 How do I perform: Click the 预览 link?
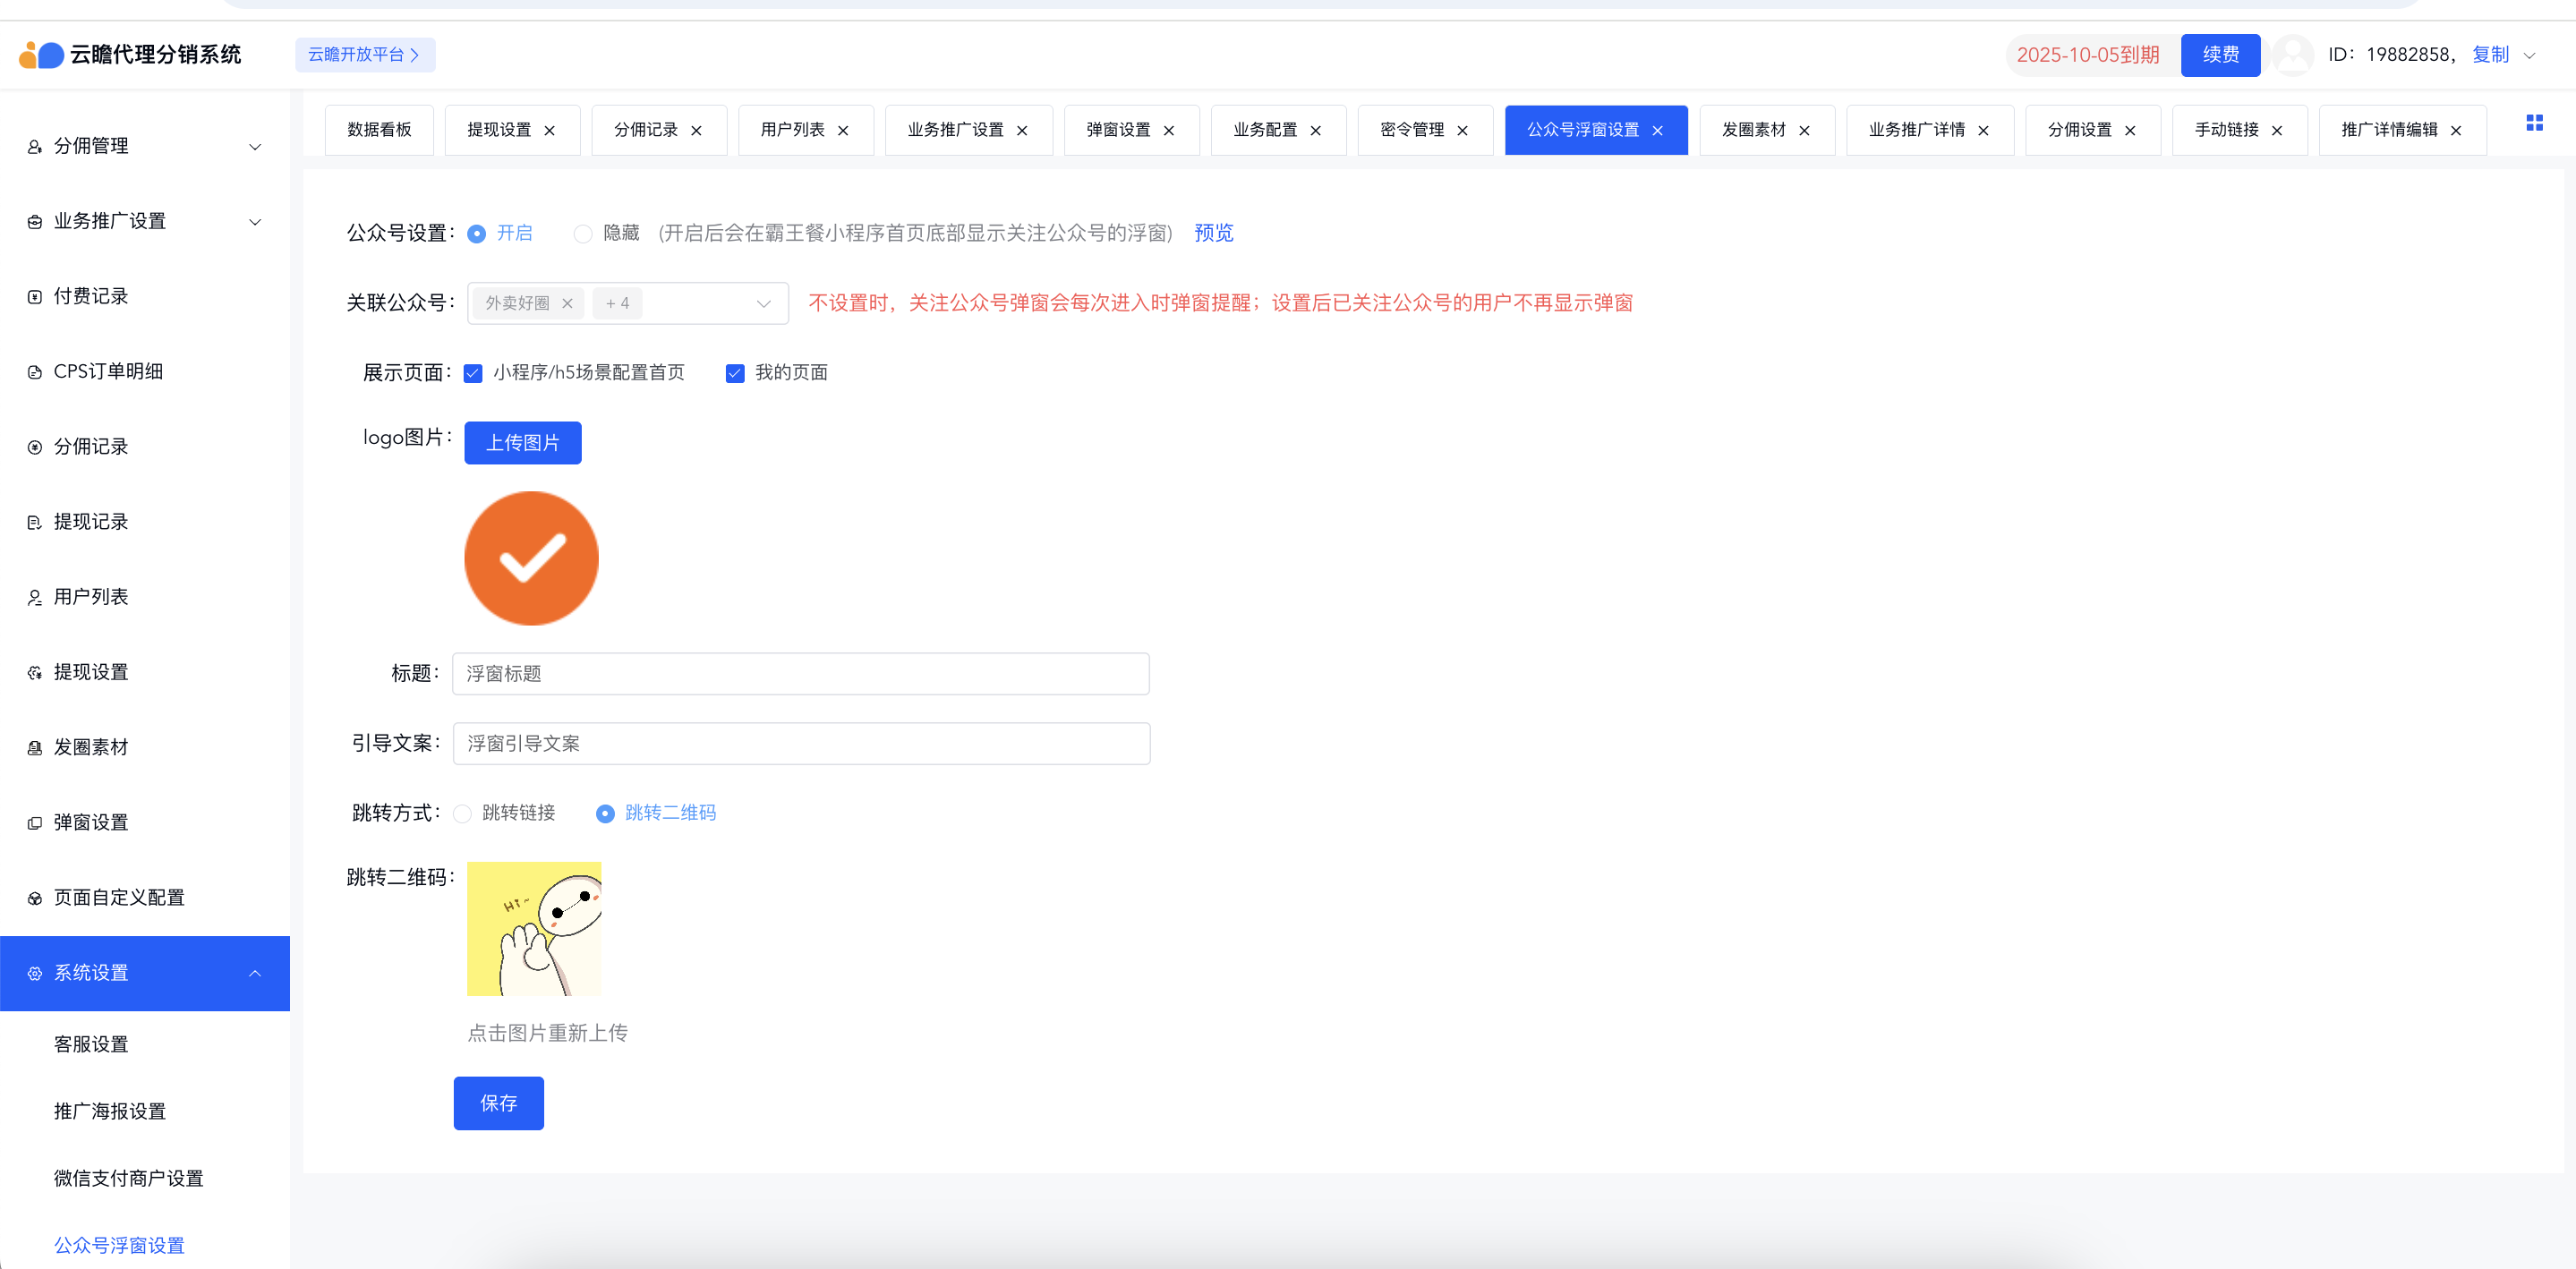[1213, 233]
